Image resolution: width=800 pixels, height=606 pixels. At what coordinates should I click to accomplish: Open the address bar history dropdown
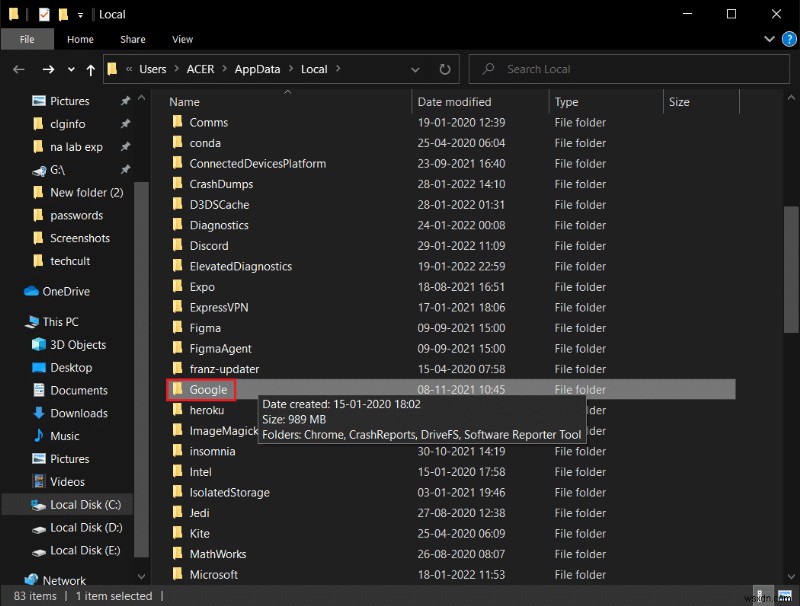tap(415, 69)
